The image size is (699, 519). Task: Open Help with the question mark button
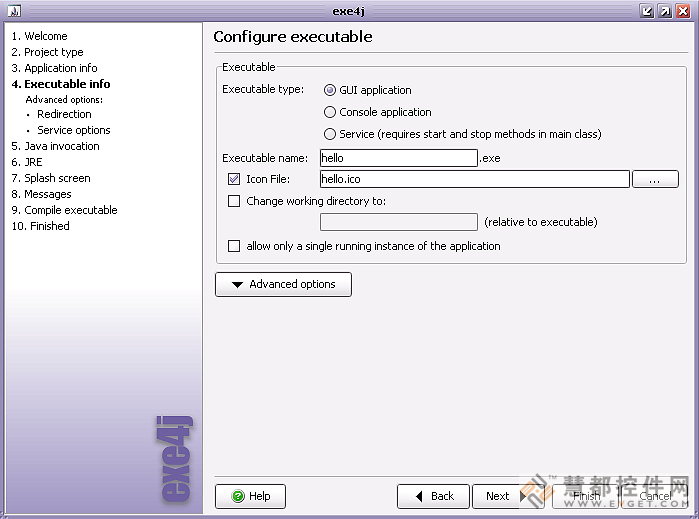click(x=250, y=496)
